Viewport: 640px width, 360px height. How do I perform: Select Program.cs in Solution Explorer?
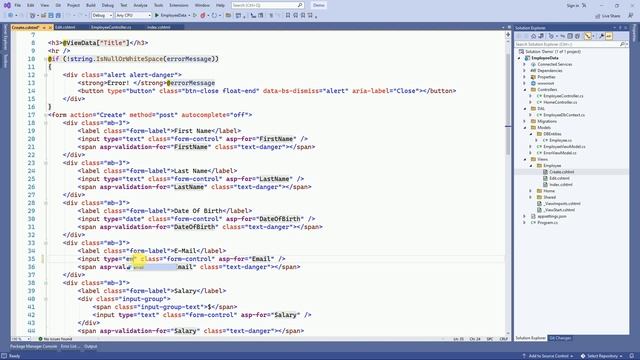547,222
